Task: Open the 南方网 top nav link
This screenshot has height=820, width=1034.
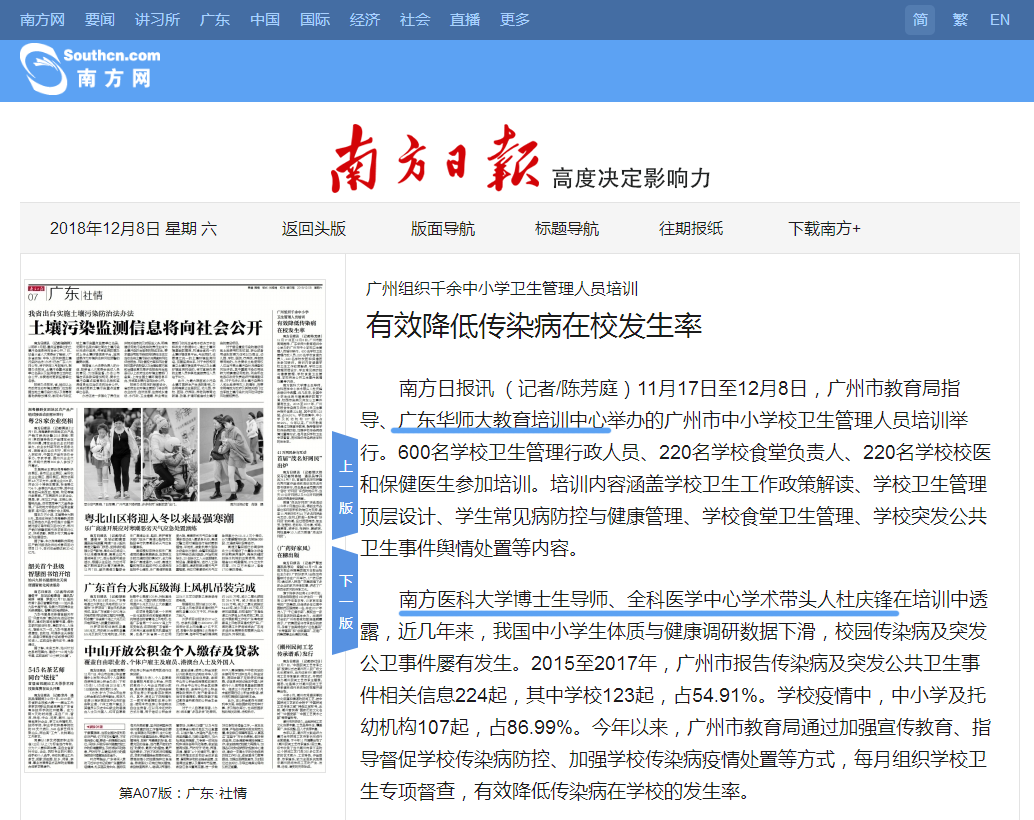Action: (x=42, y=20)
